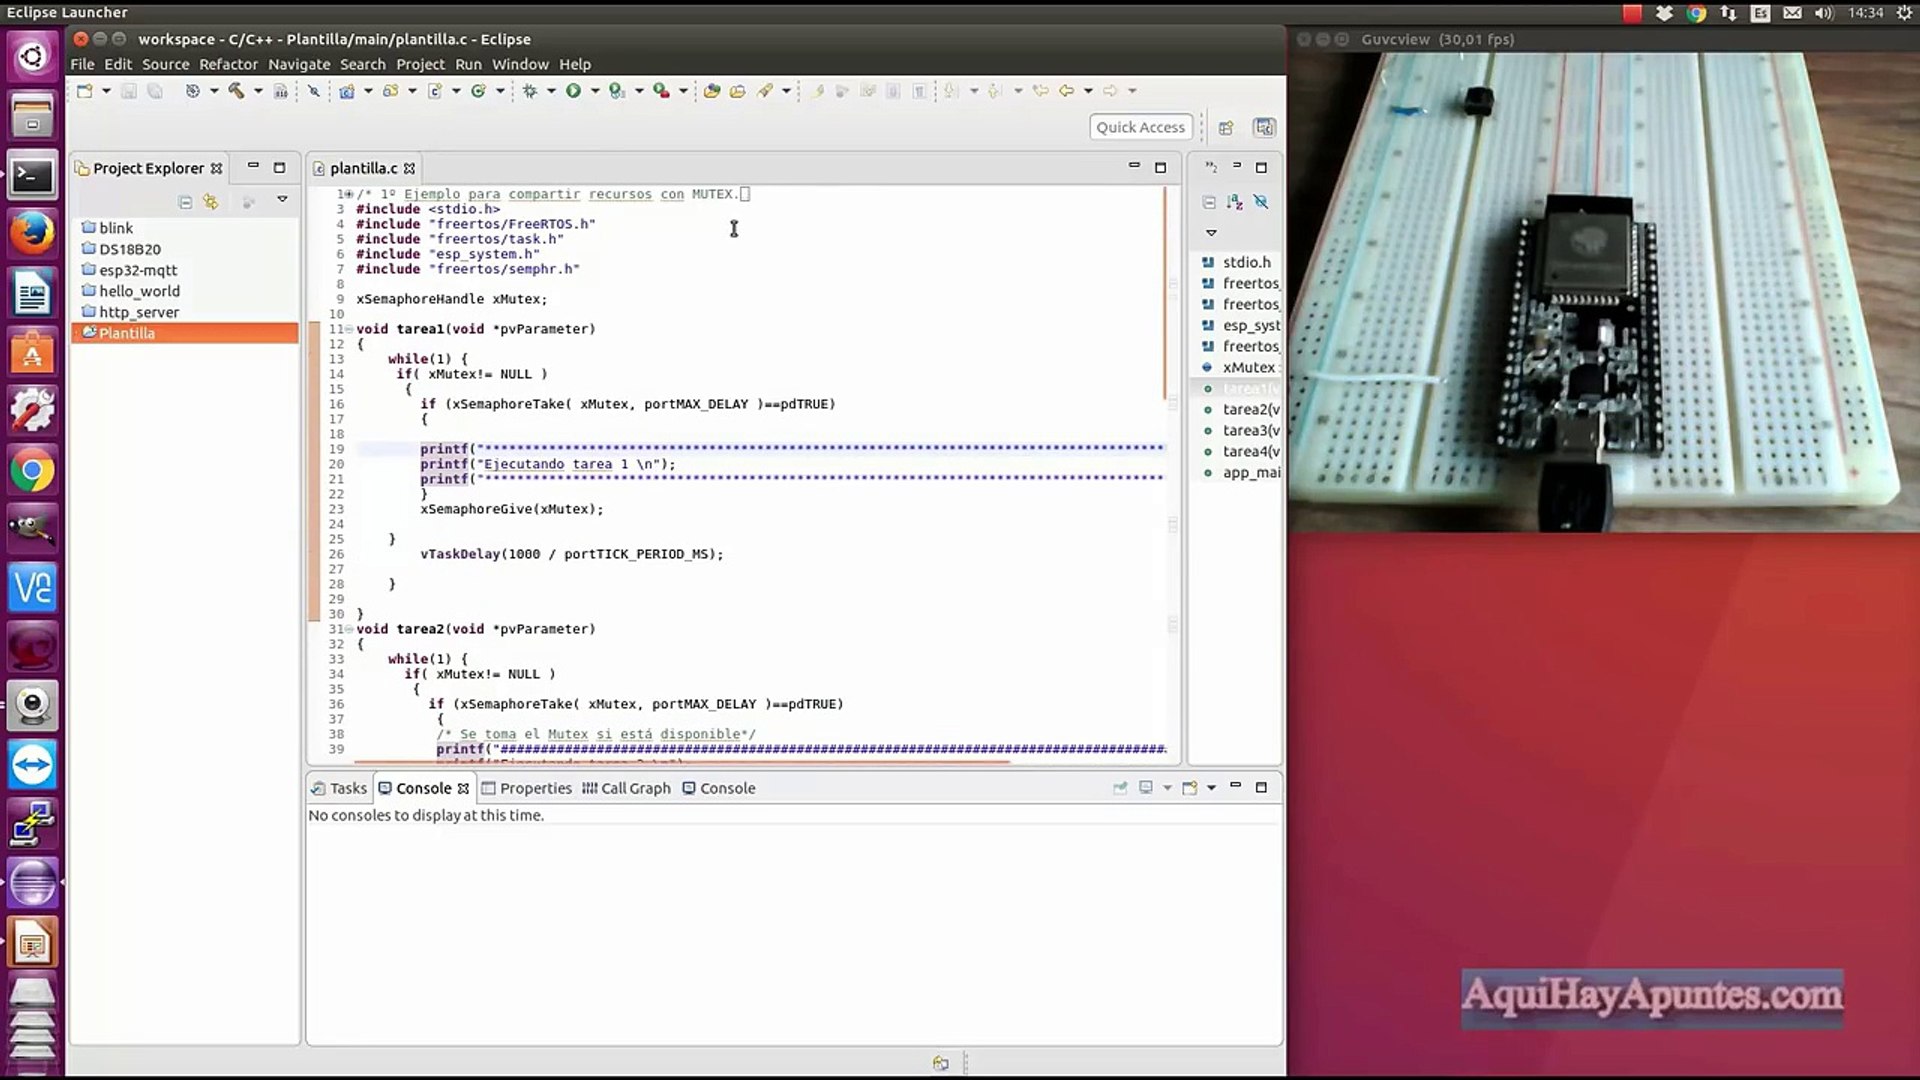This screenshot has width=1920, height=1080.
Task: Select app_main in the Outline list
Action: [1241, 472]
